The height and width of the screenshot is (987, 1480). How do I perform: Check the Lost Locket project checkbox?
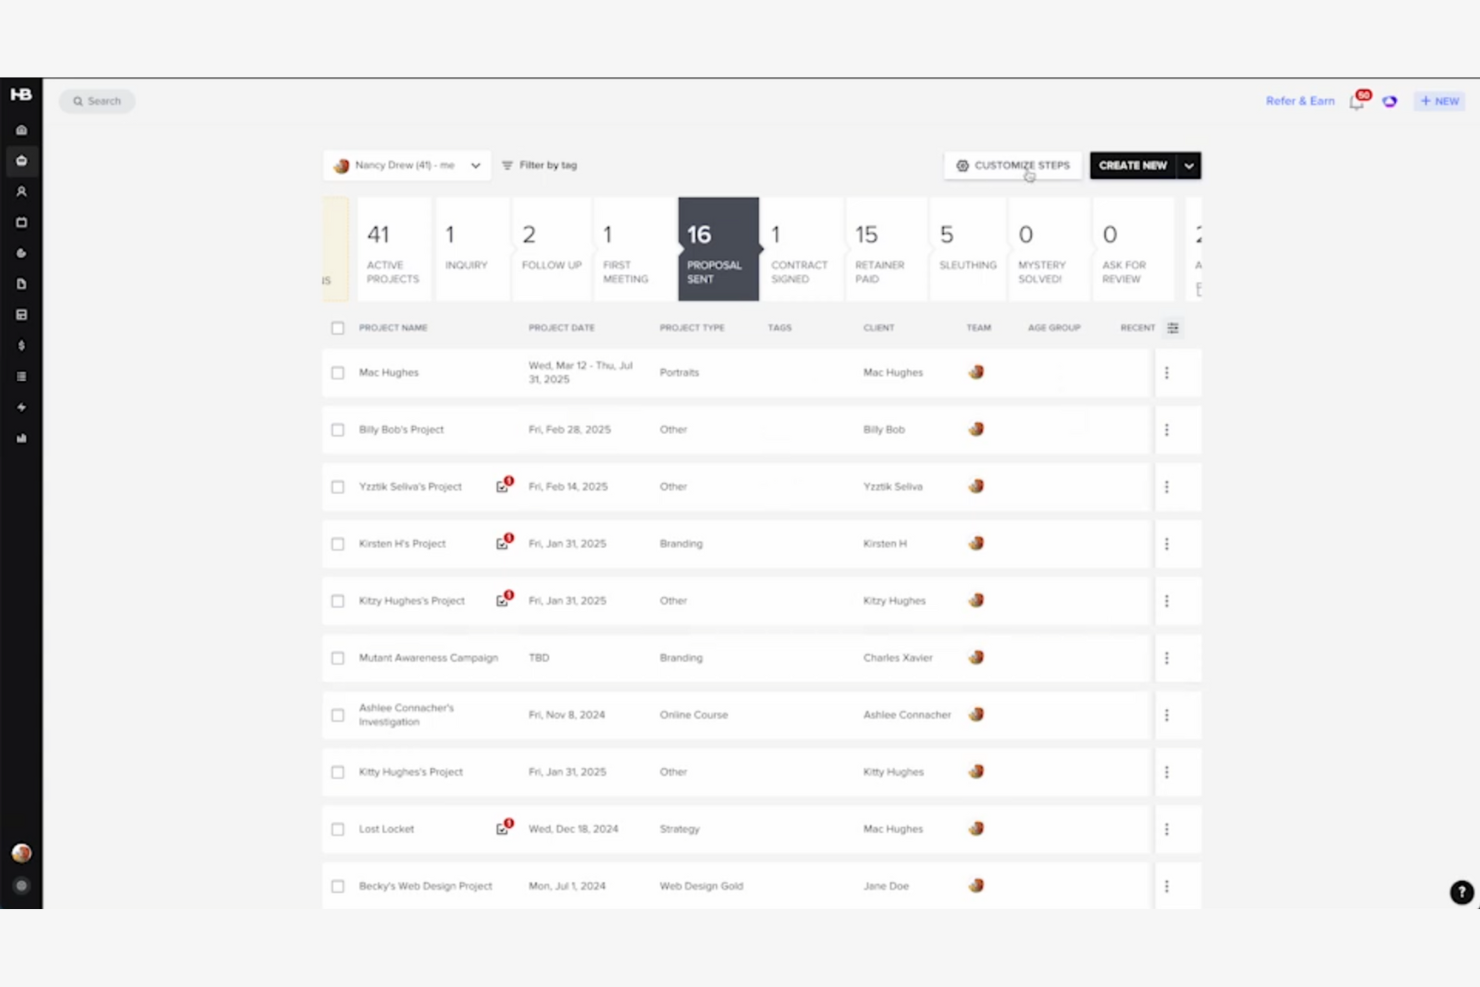pos(337,828)
